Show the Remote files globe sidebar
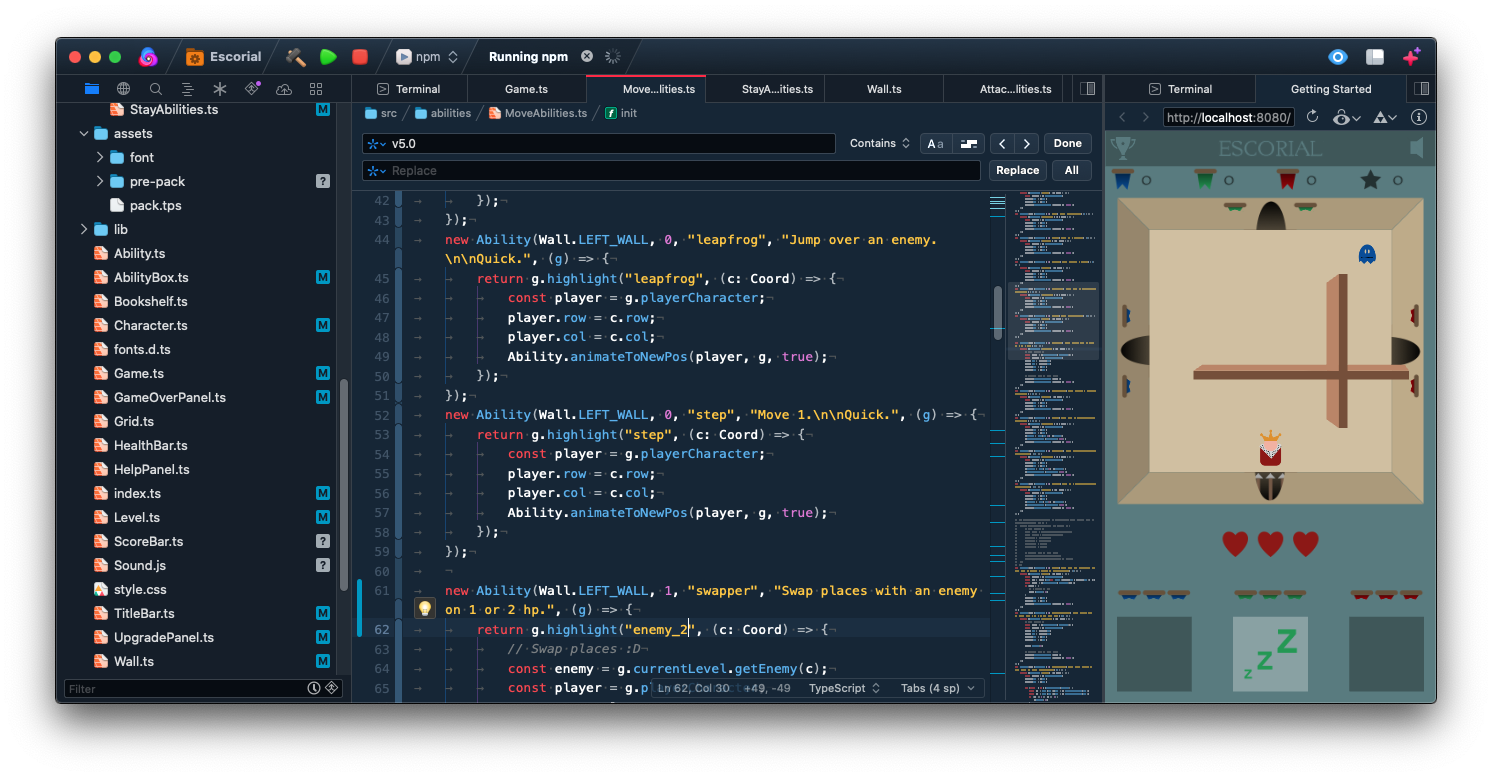This screenshot has height=777, width=1492. click(123, 89)
